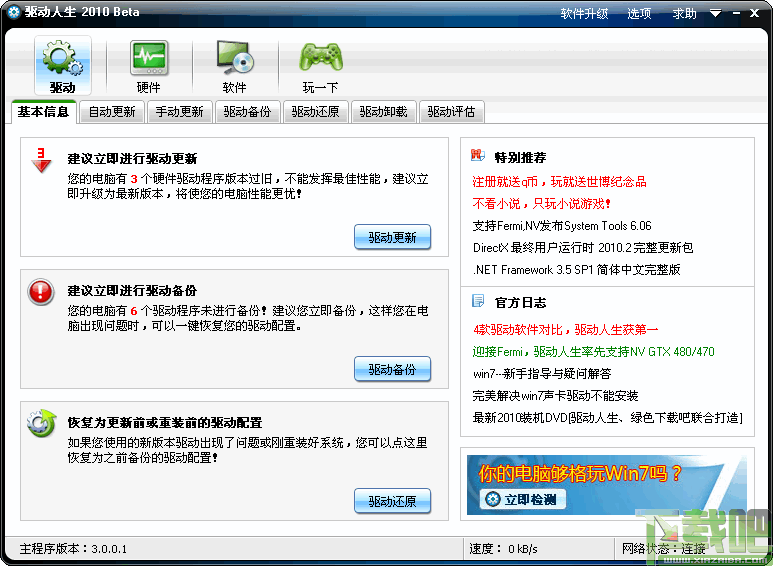Viewport: 773px width, 566px height.
Task: Click the 官方日志 document icon
Action: point(478,301)
